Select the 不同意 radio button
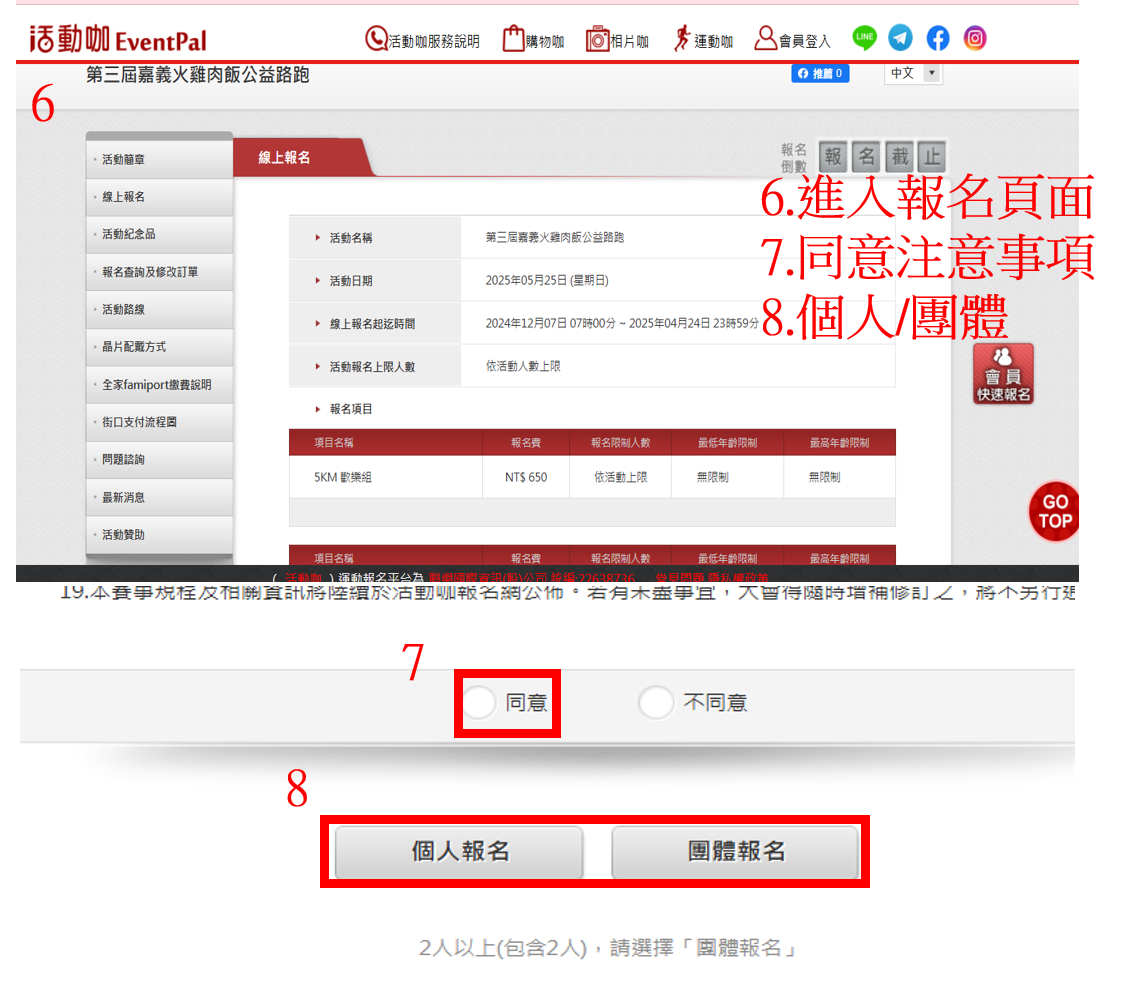This screenshot has height=1000, width=1130. coord(656,703)
